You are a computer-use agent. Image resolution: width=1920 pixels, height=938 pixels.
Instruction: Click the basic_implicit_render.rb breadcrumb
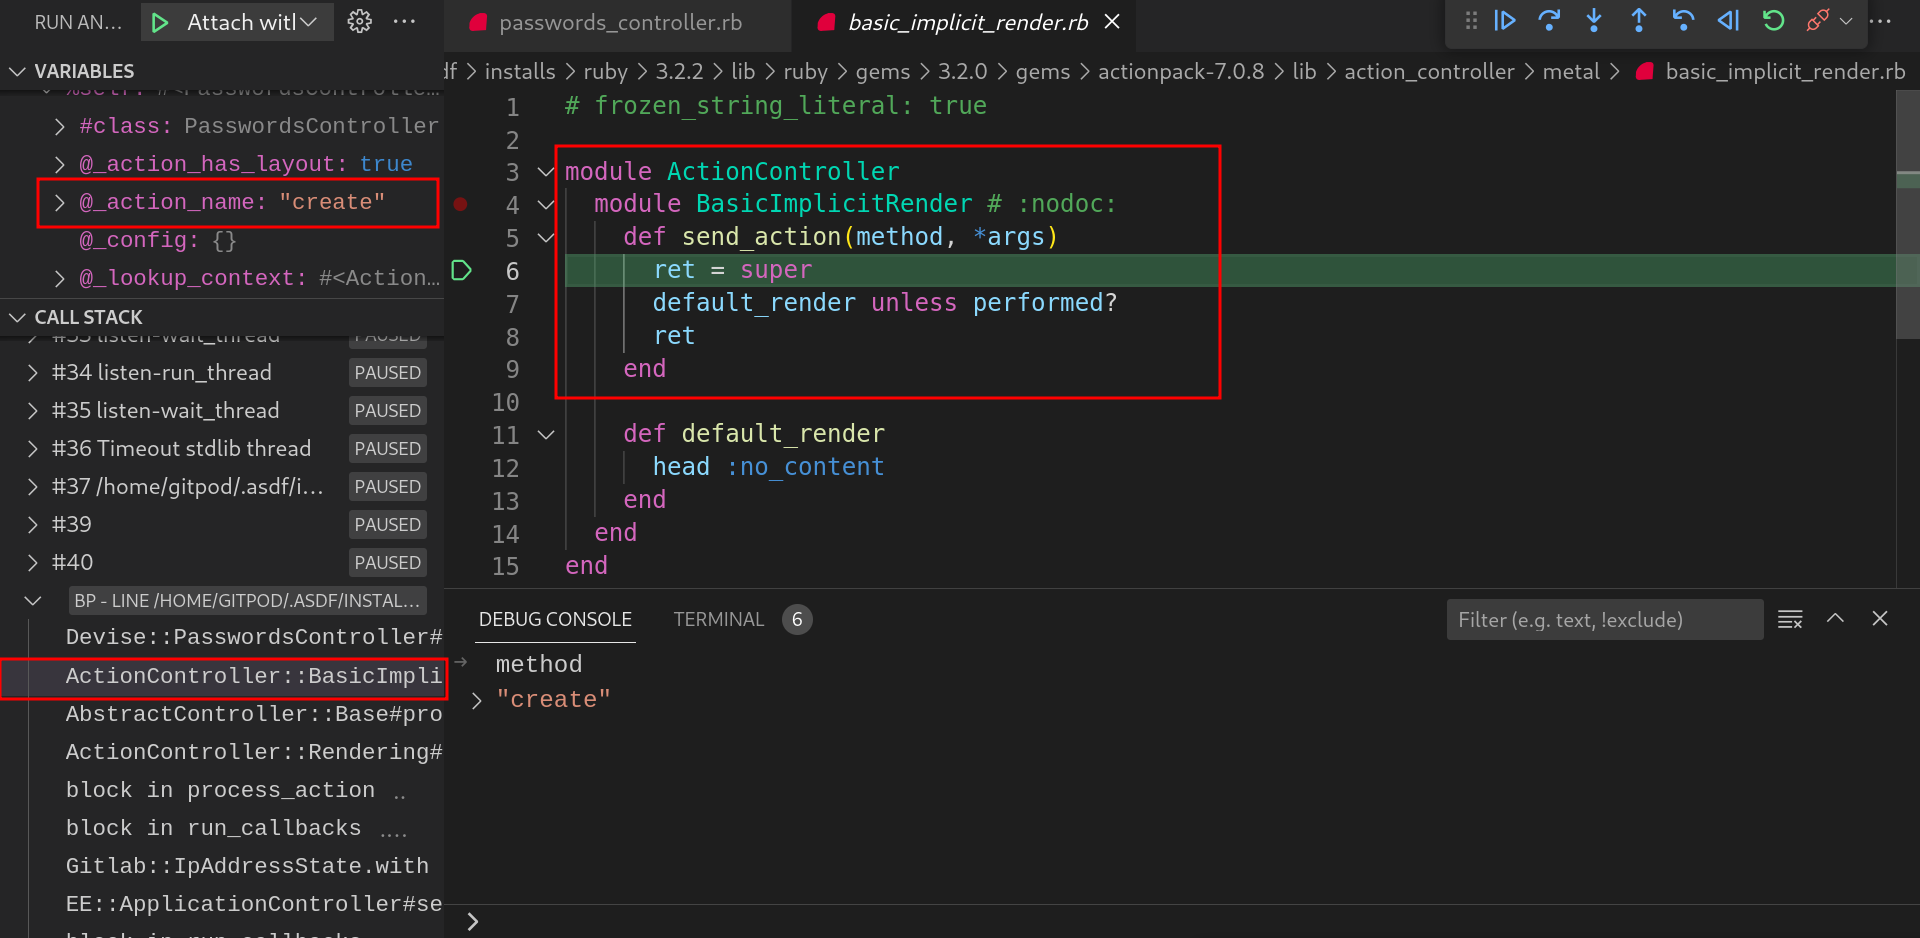pyautogui.click(x=1785, y=72)
